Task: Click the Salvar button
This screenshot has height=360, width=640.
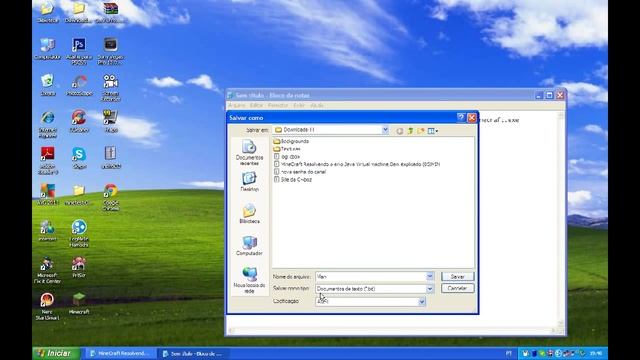Action: [x=457, y=276]
